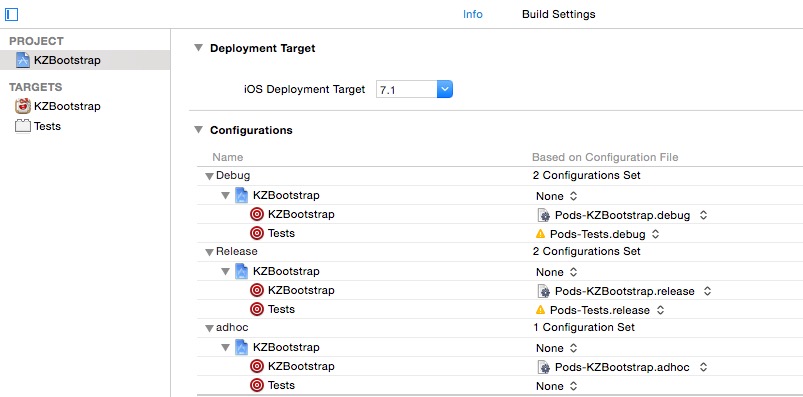Select Tests row under Release

tap(500, 309)
